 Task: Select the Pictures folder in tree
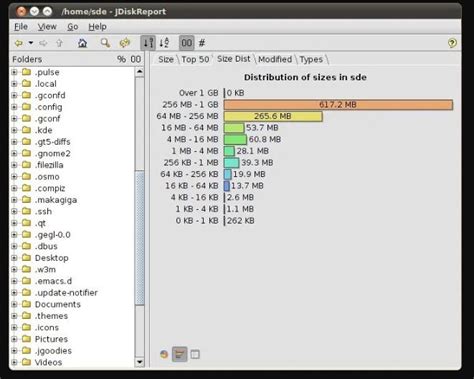pyautogui.click(x=51, y=339)
